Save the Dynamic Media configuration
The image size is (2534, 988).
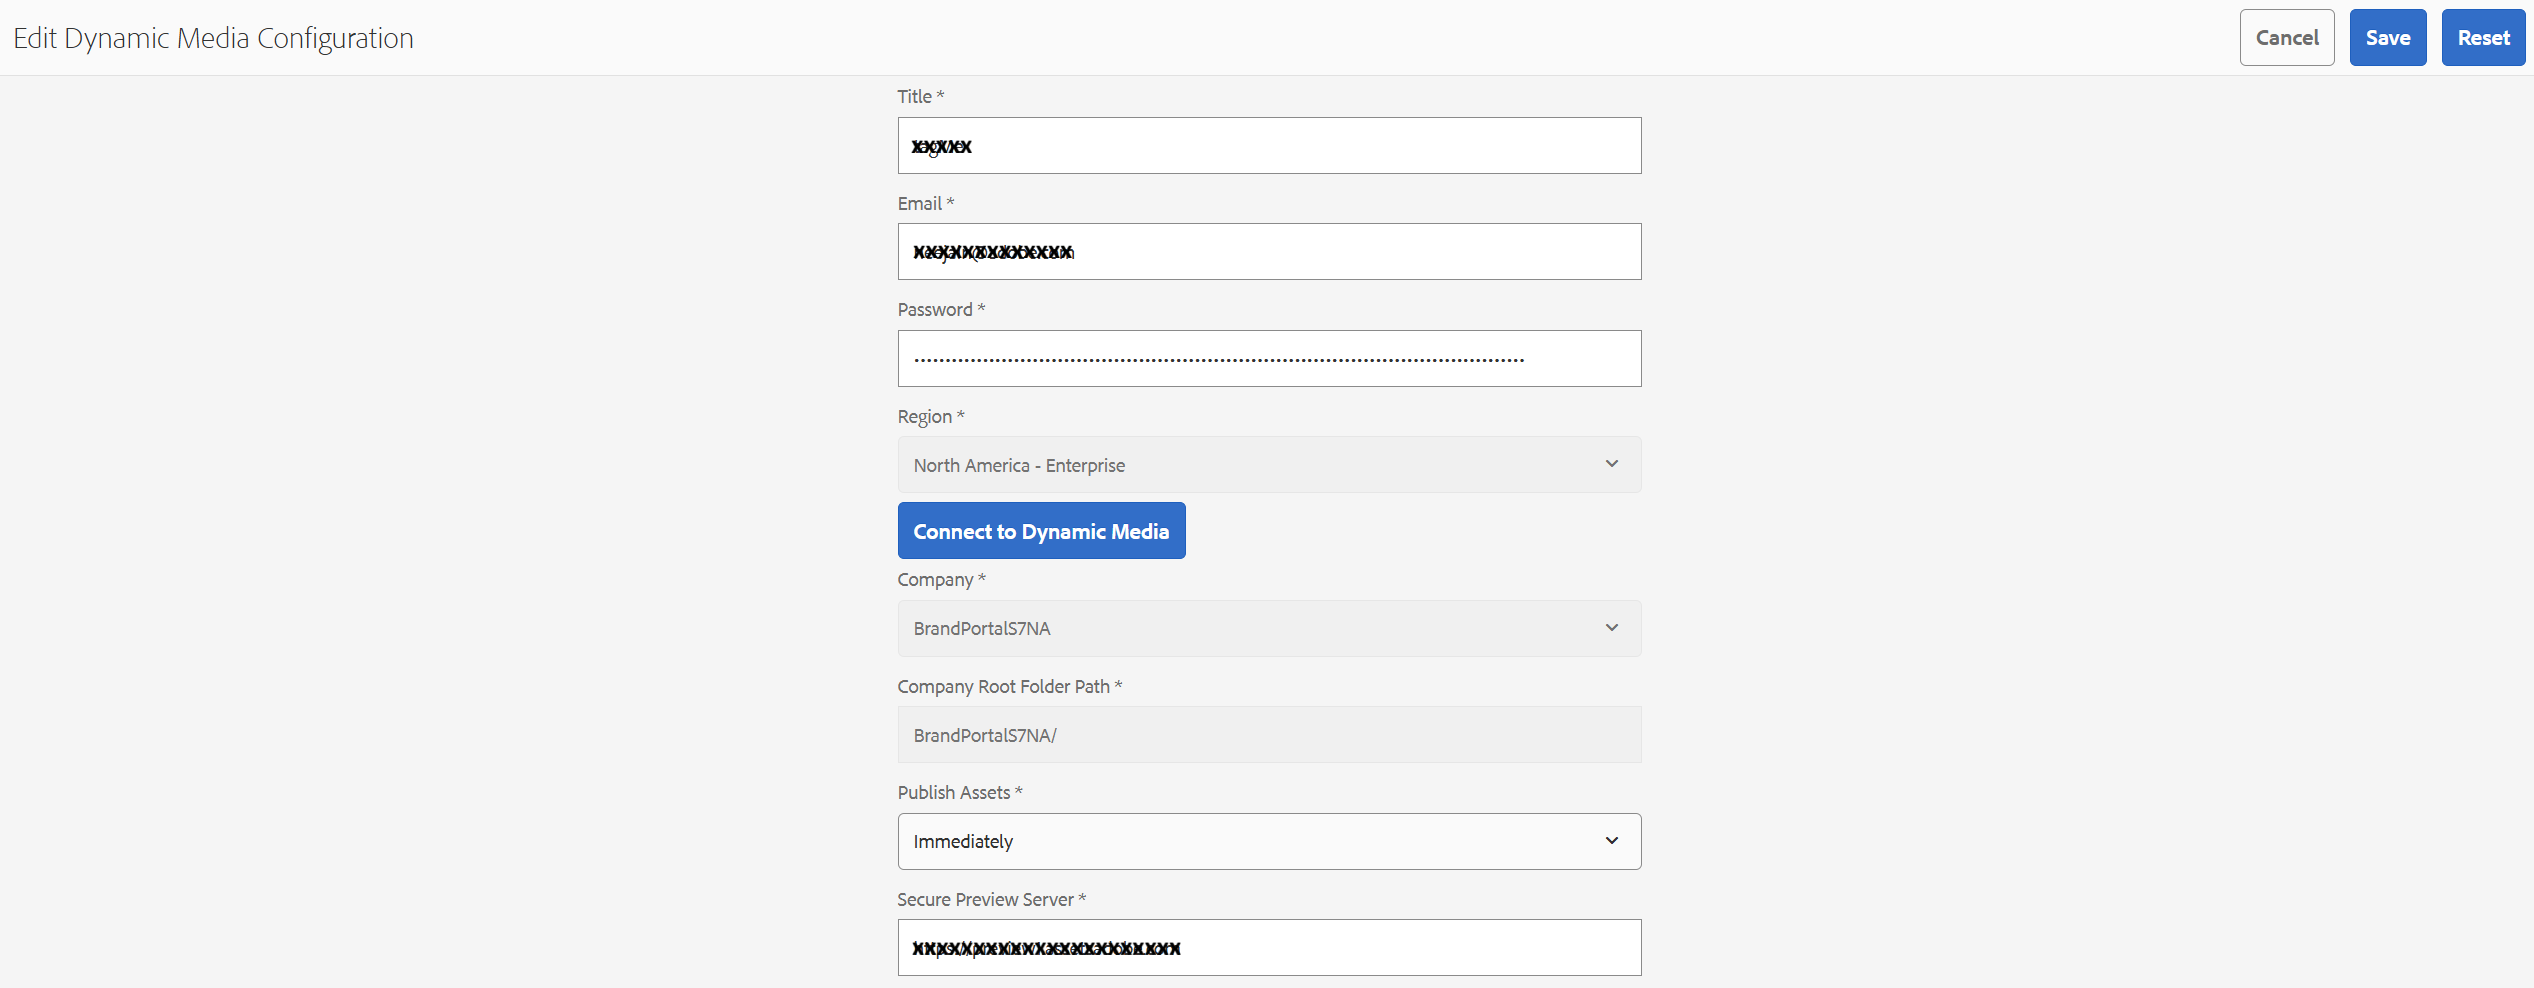tap(2387, 38)
